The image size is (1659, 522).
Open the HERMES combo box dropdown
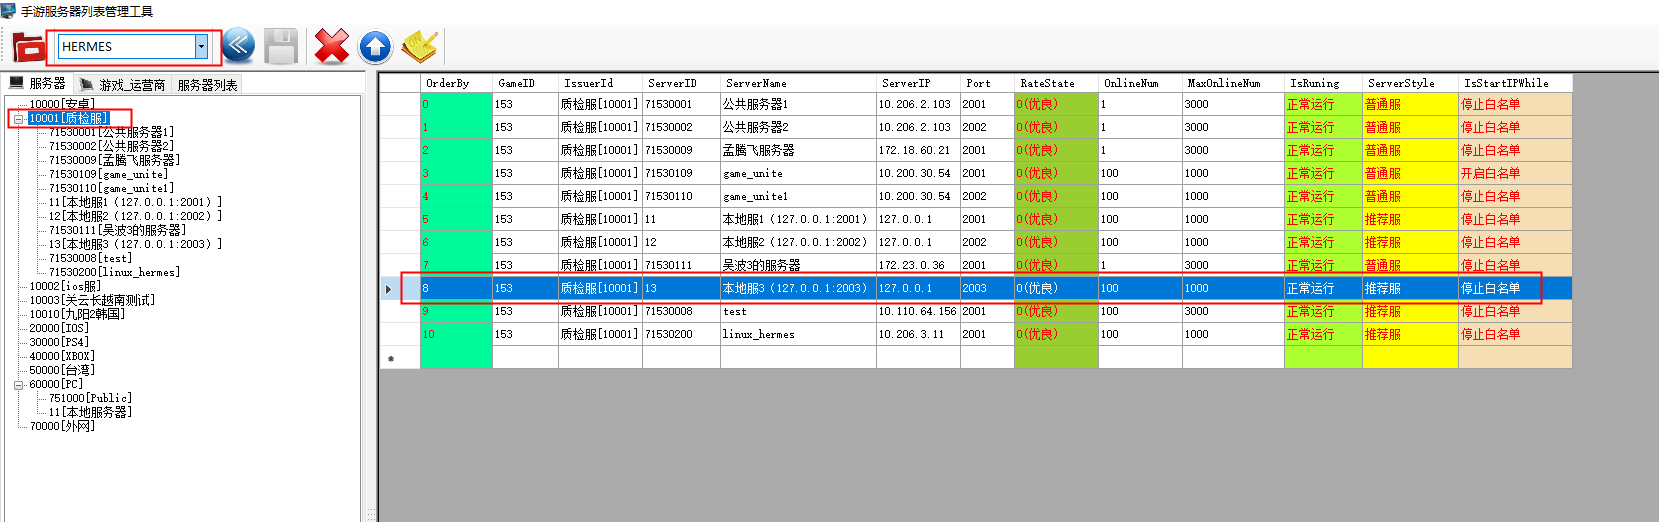tap(201, 46)
